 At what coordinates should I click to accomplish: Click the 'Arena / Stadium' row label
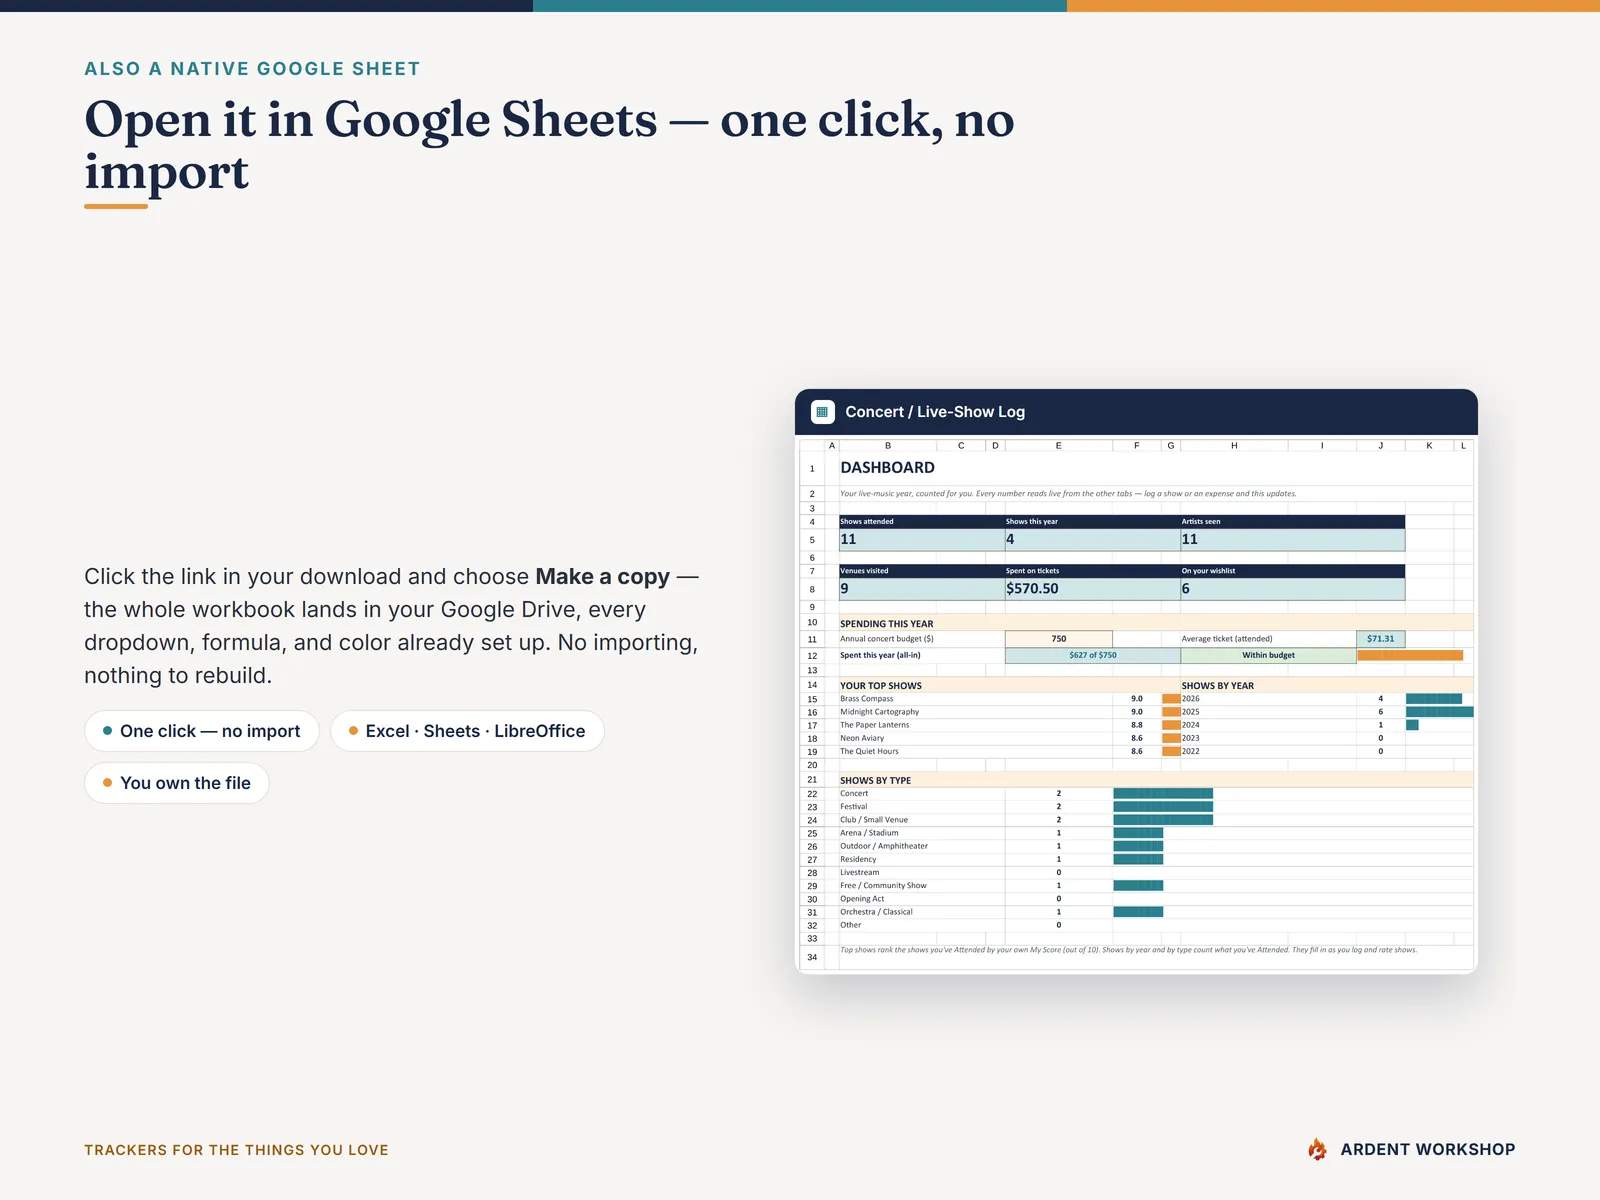[869, 833]
